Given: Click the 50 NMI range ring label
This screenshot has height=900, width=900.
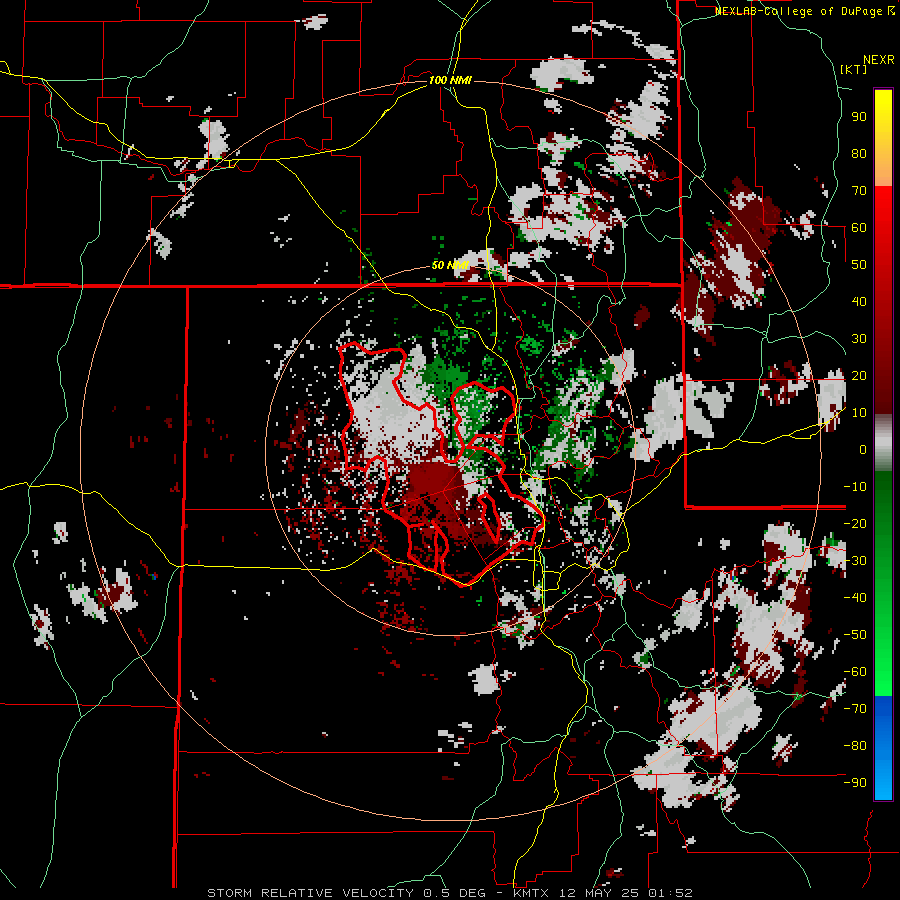Looking at the screenshot, I should coord(450,265).
